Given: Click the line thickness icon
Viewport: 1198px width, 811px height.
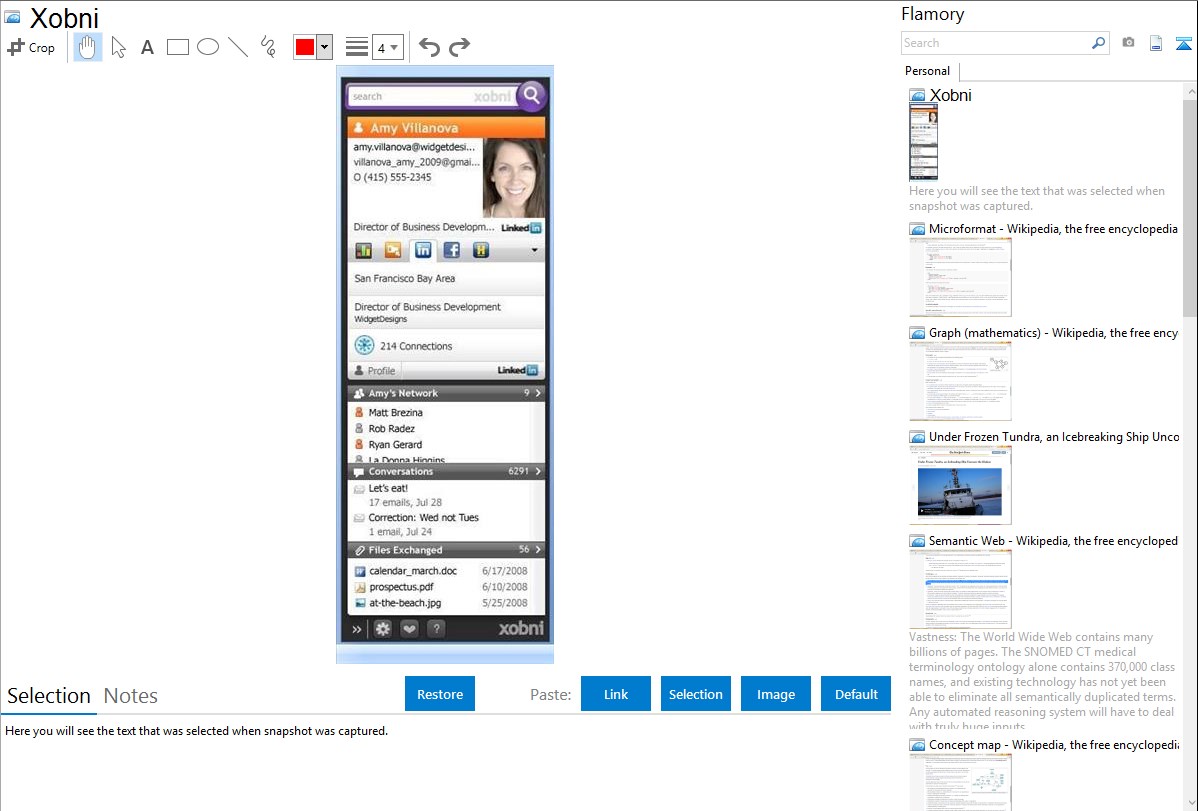Looking at the screenshot, I should coord(357,47).
